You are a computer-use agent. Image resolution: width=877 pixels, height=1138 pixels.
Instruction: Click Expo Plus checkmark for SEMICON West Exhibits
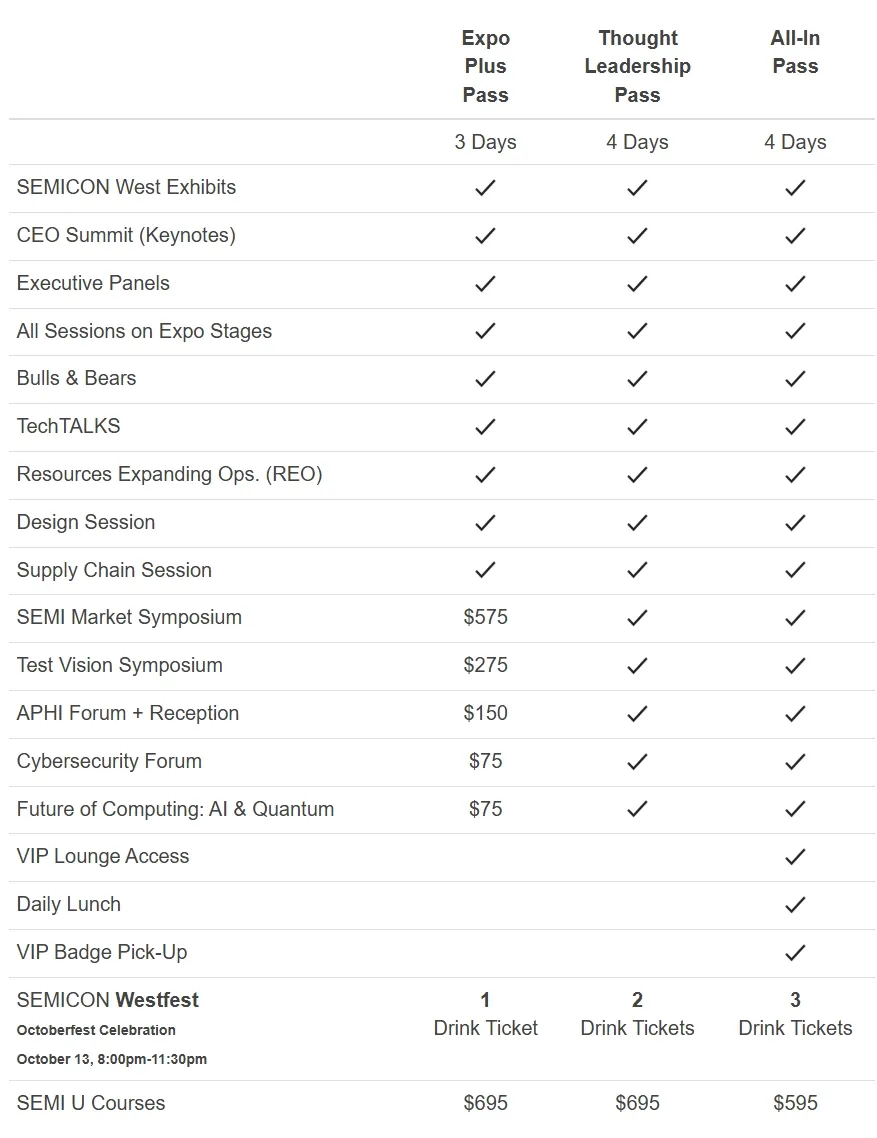(485, 188)
